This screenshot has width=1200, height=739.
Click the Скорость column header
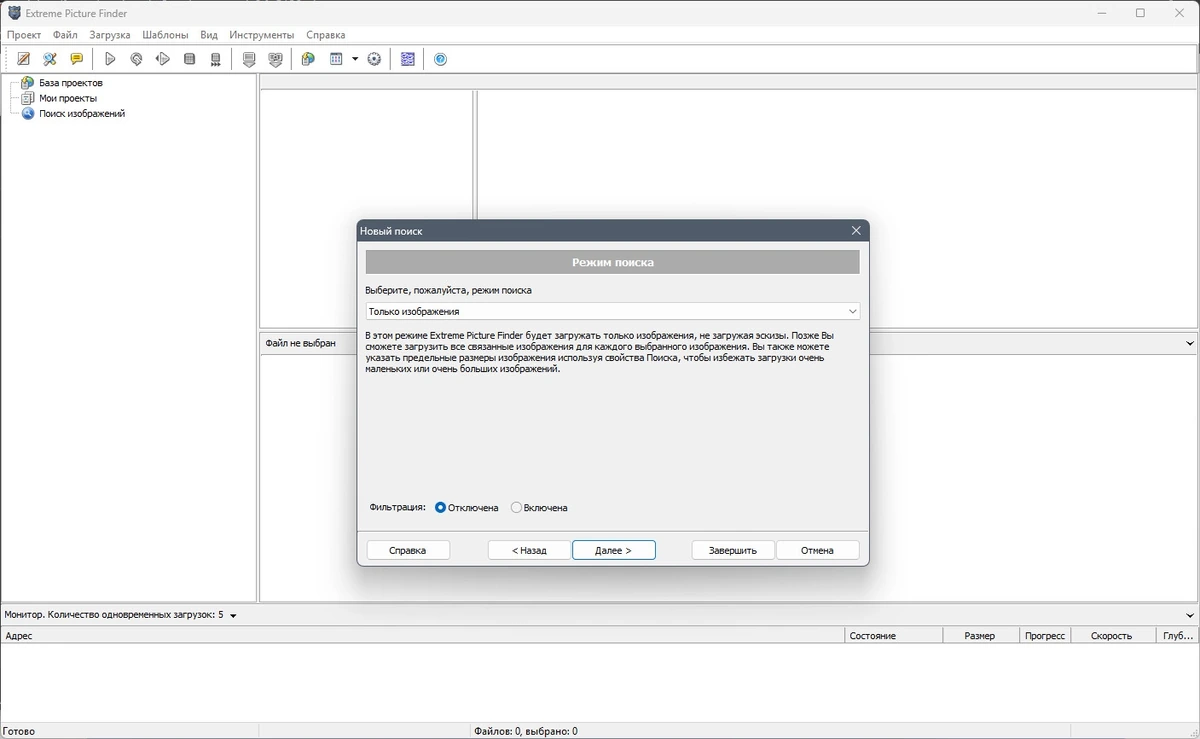click(1112, 635)
